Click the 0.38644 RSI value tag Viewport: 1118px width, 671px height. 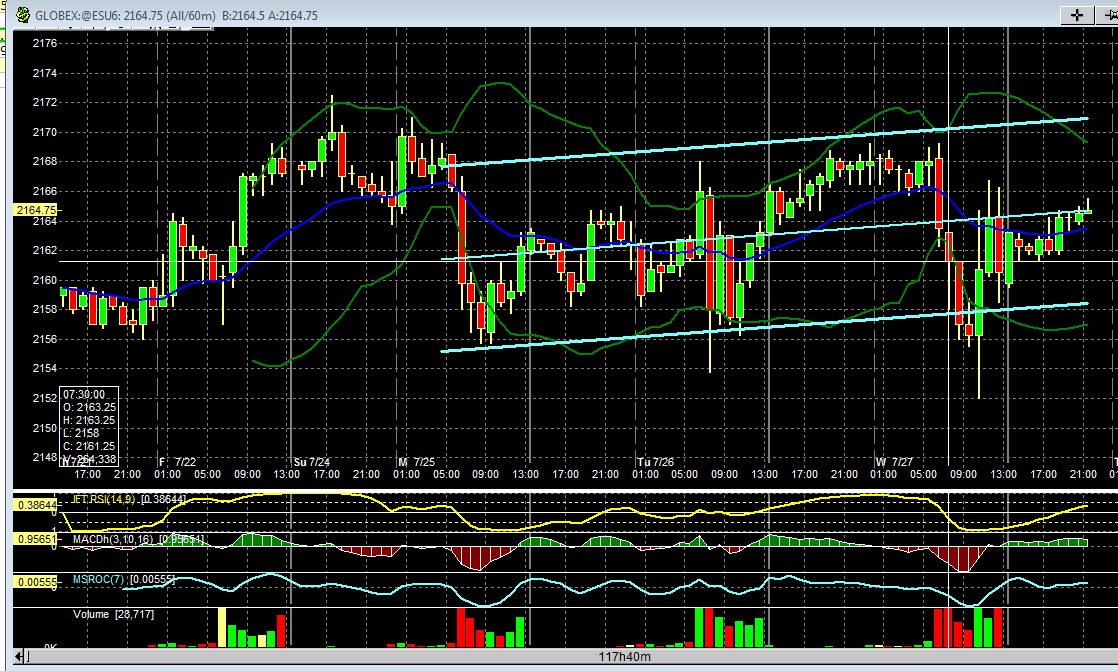pyautogui.click(x=36, y=505)
